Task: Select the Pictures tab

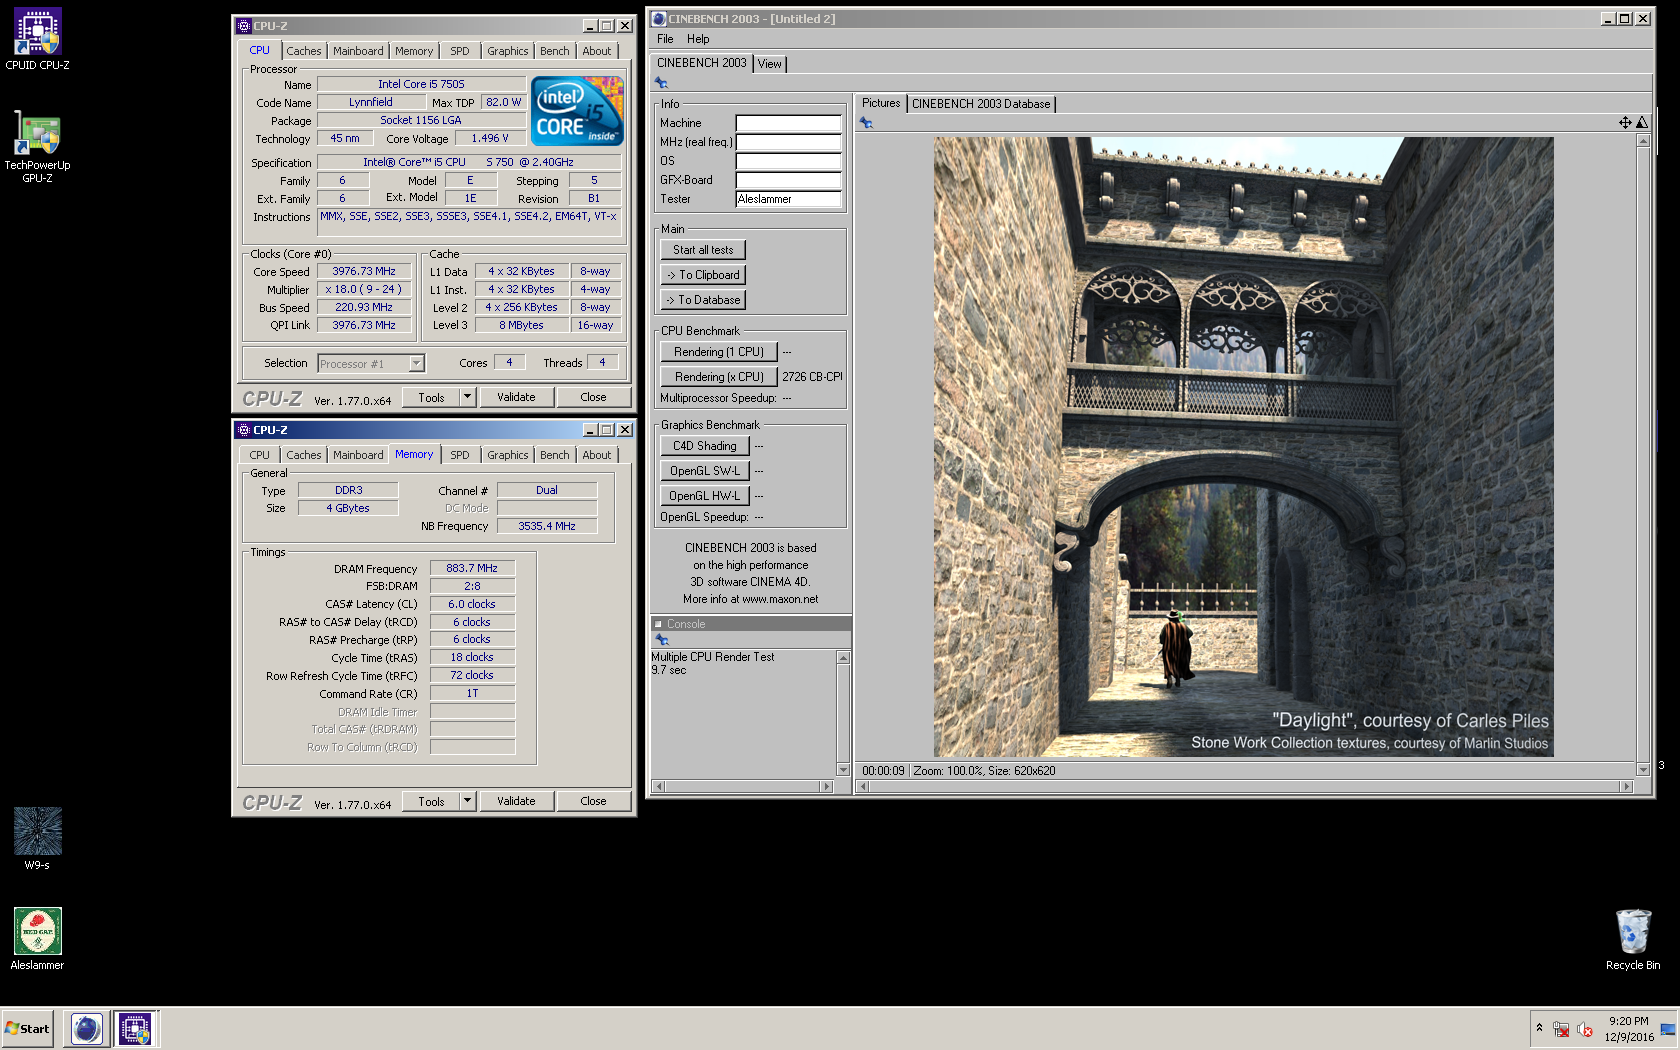Action: (x=881, y=103)
